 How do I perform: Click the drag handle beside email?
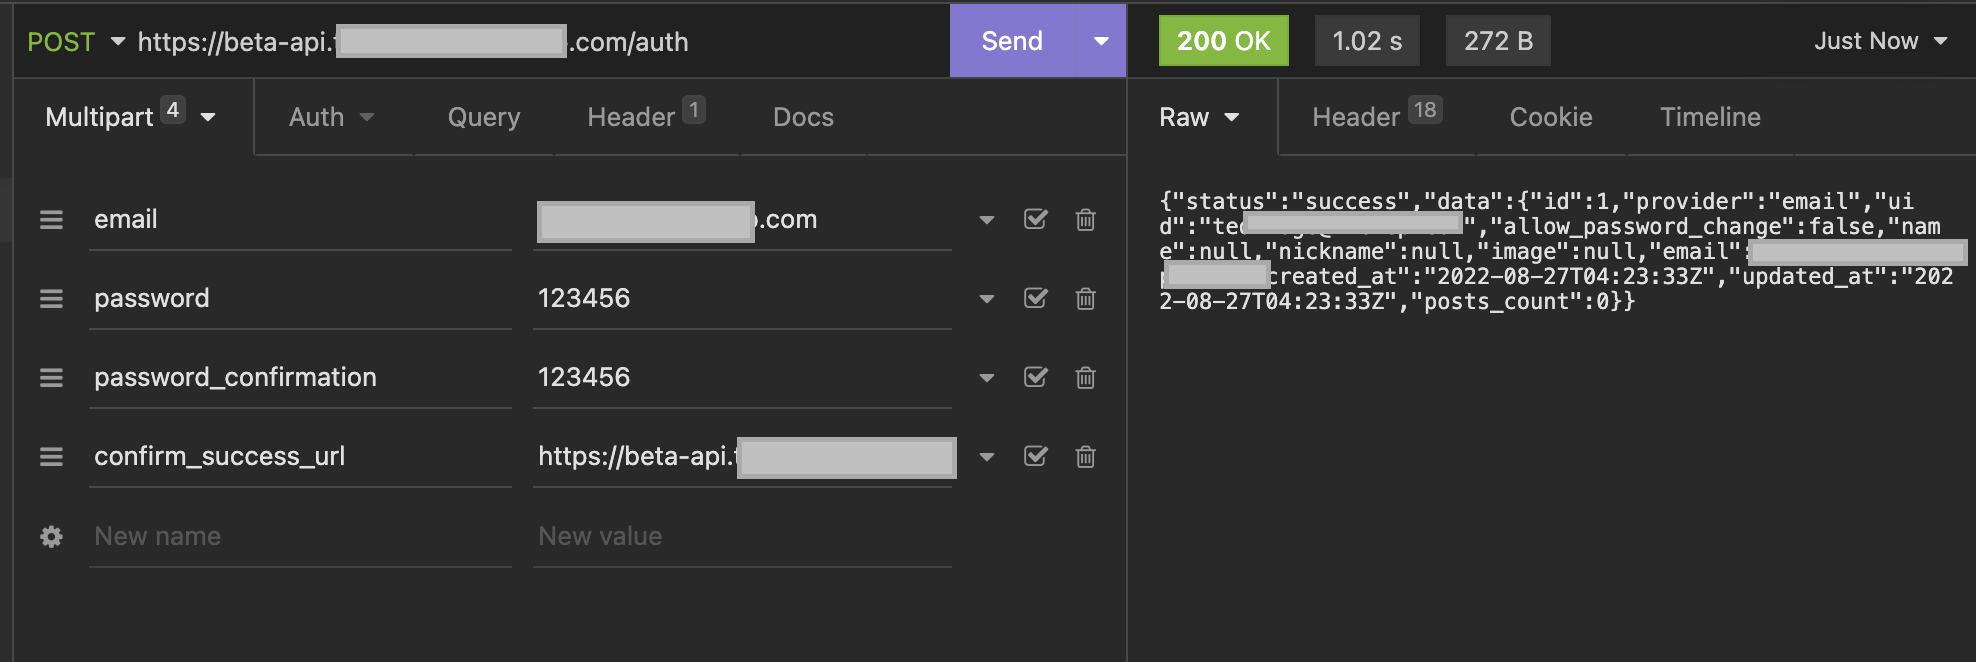[x=51, y=220]
